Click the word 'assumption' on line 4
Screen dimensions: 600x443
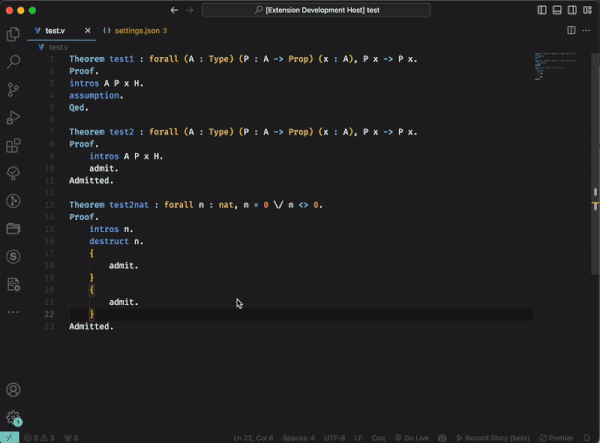pyautogui.click(x=94, y=95)
